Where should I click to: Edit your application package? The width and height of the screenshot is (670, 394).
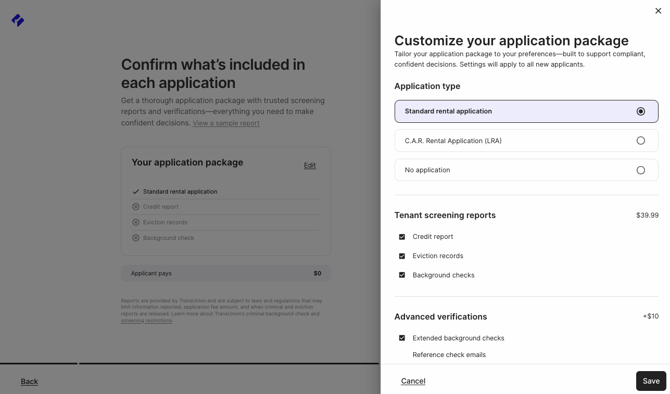(310, 165)
